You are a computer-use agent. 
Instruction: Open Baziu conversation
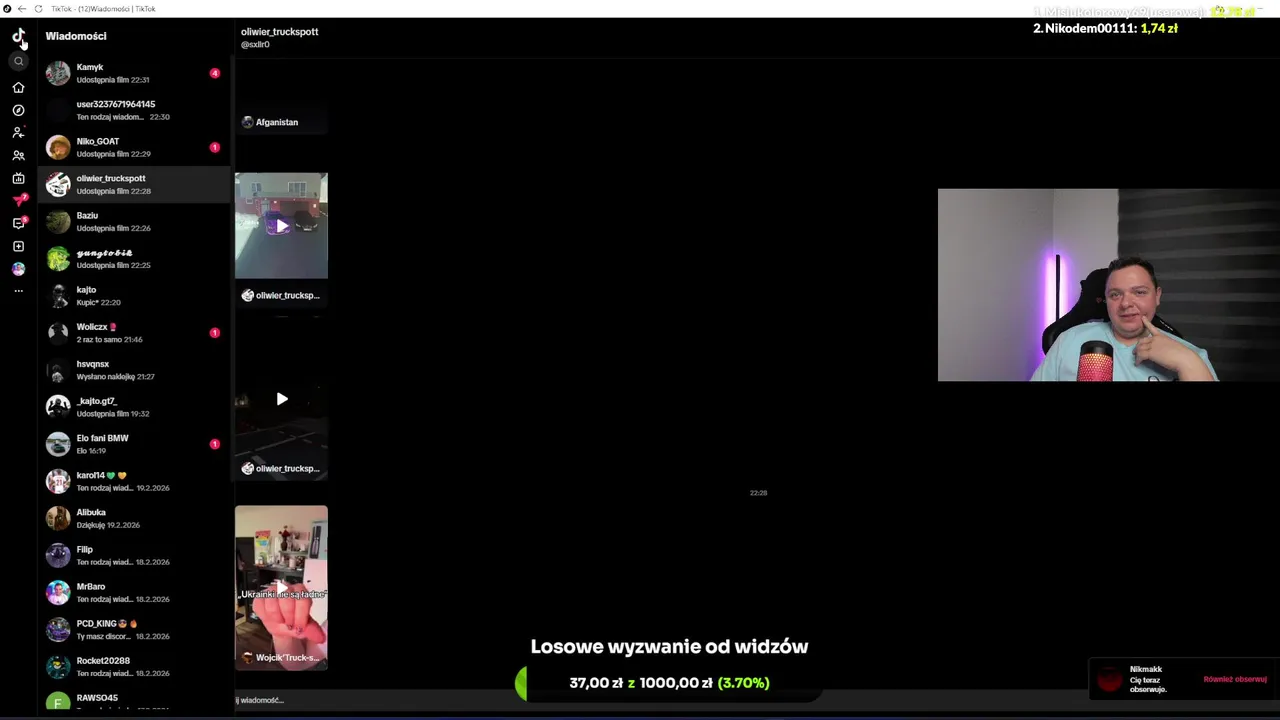click(x=134, y=221)
